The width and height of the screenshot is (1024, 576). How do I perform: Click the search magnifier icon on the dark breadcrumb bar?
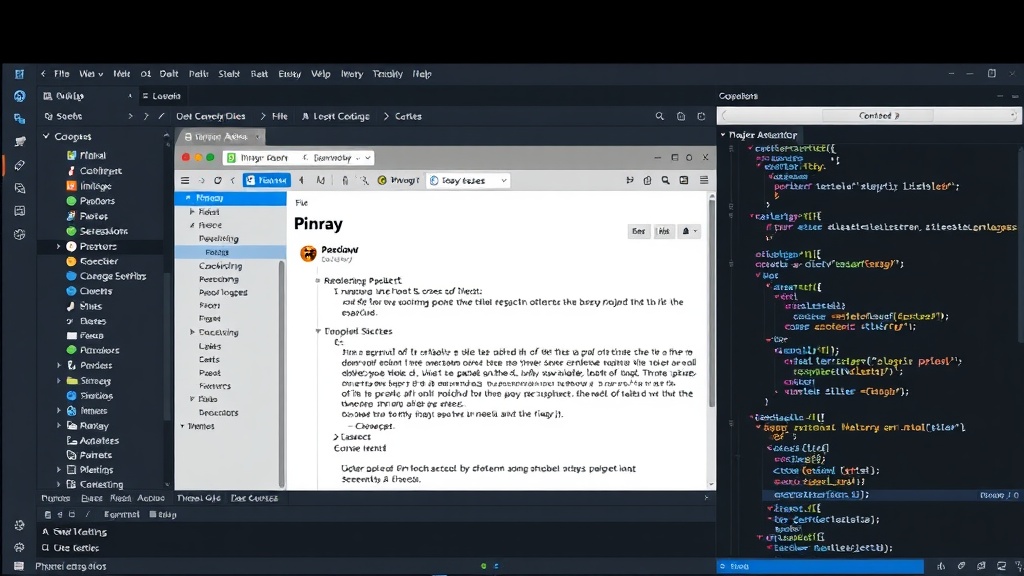(660, 116)
